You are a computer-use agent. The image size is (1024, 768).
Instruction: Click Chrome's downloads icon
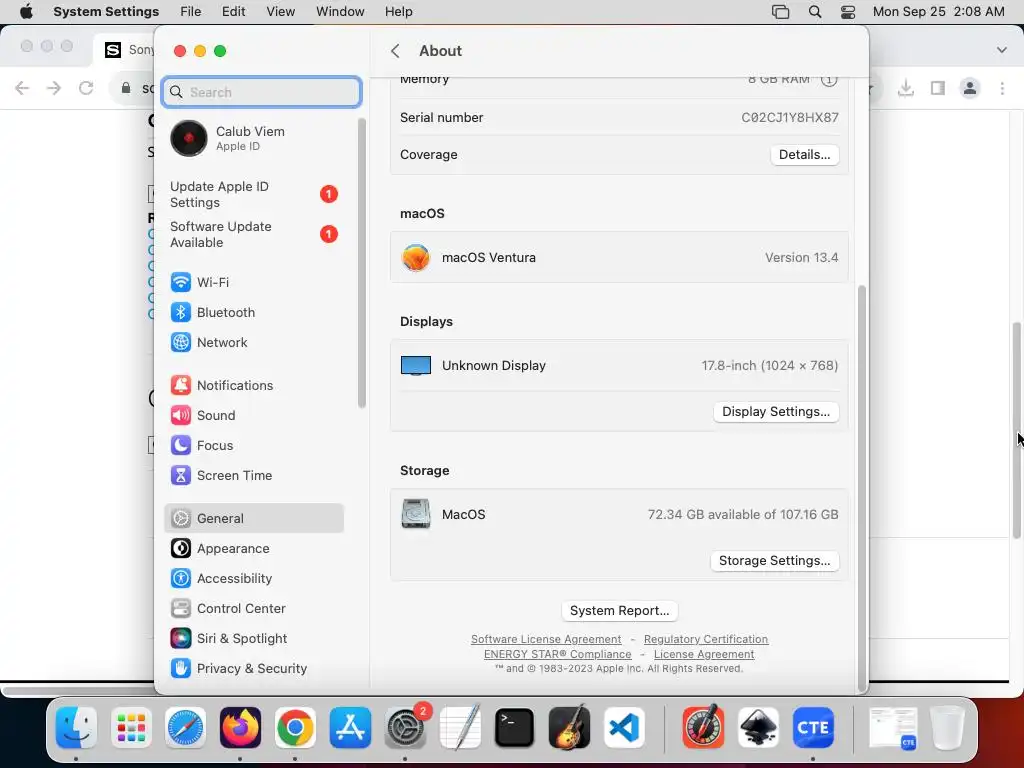click(x=906, y=88)
